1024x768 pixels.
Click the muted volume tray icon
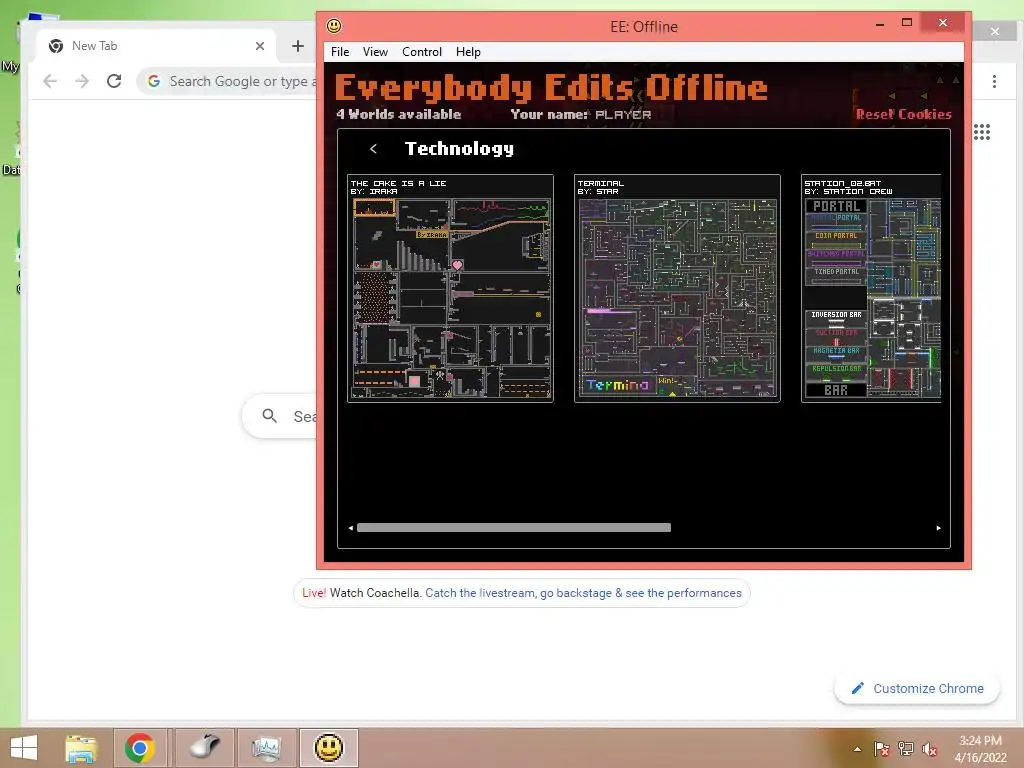930,749
